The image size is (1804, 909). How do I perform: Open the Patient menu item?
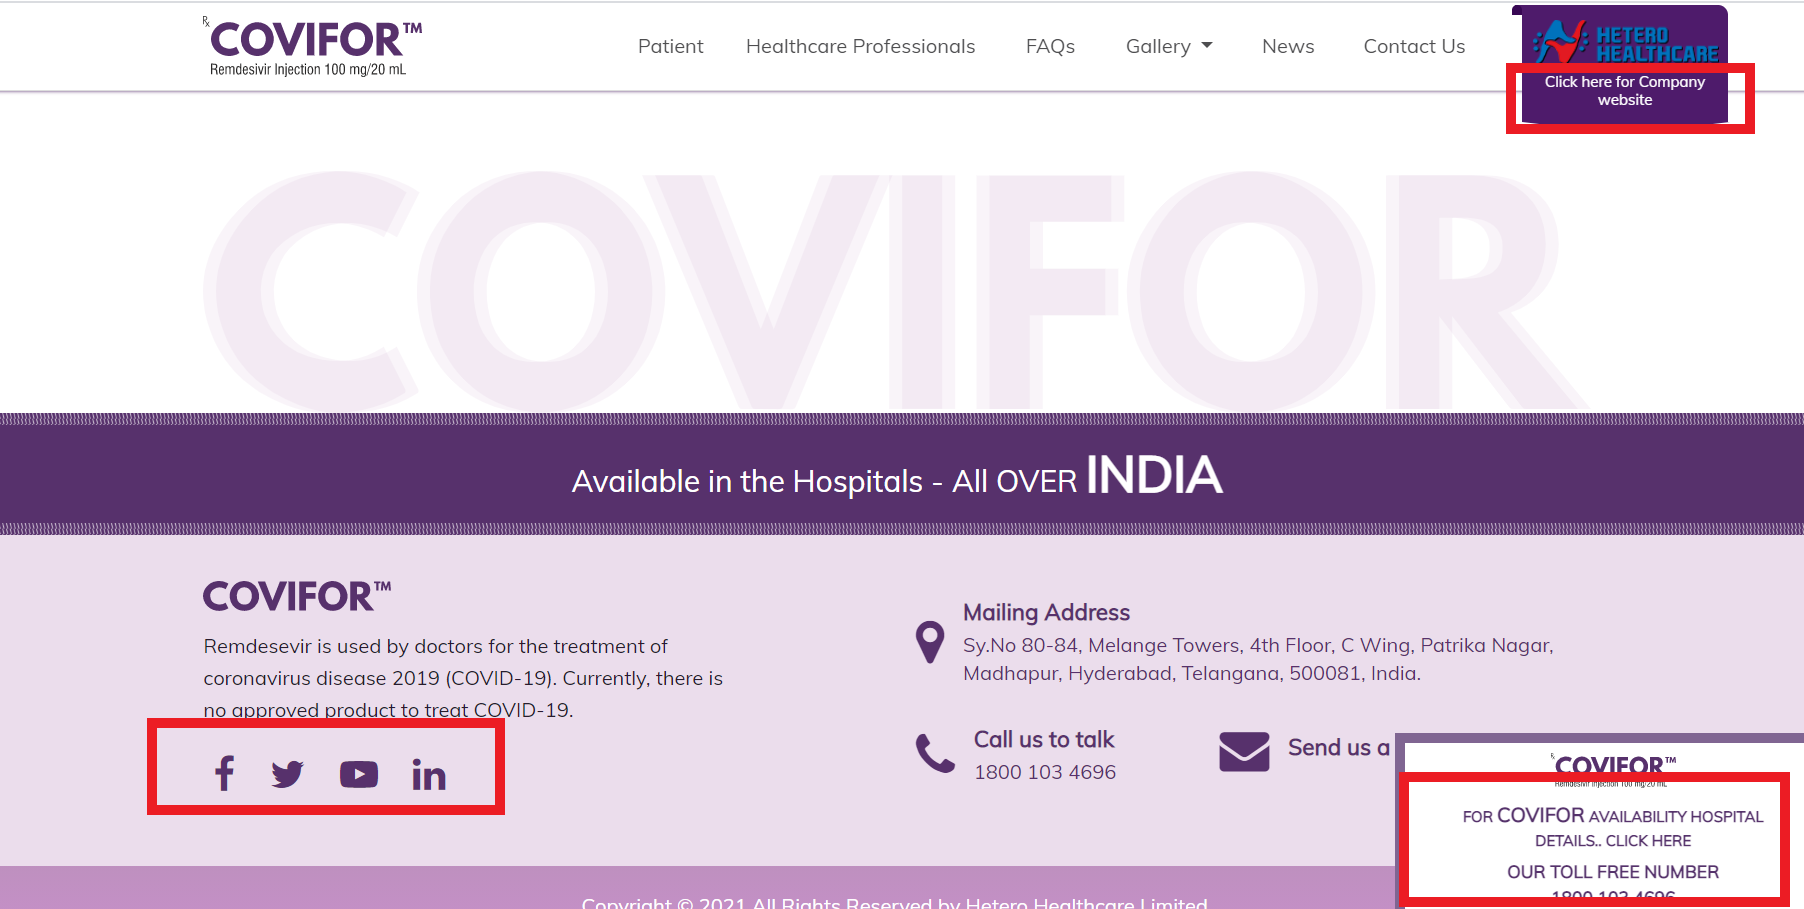671,46
